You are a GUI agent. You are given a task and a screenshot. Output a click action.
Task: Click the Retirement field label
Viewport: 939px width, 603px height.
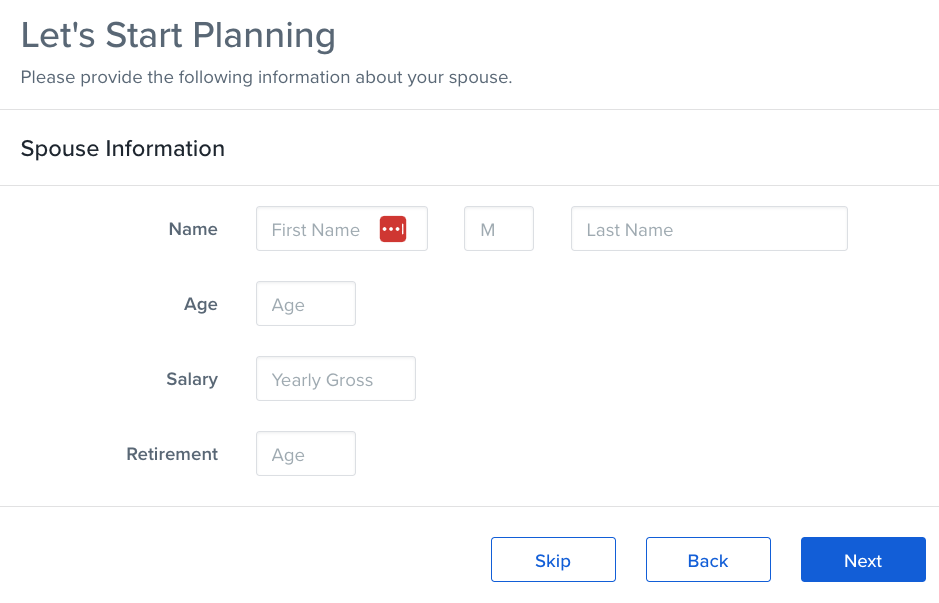pyautogui.click(x=172, y=454)
